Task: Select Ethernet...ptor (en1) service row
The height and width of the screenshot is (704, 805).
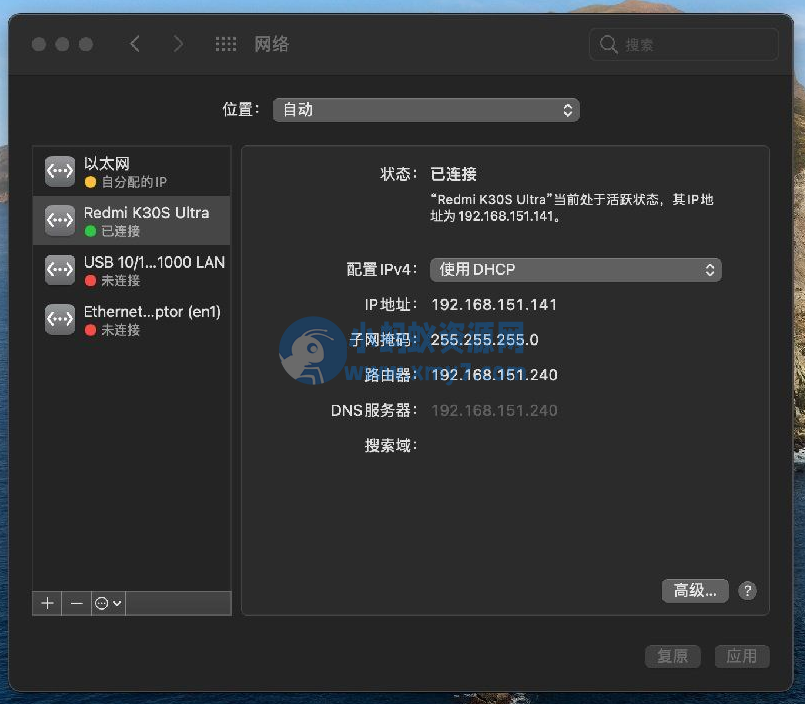Action: click(131, 319)
